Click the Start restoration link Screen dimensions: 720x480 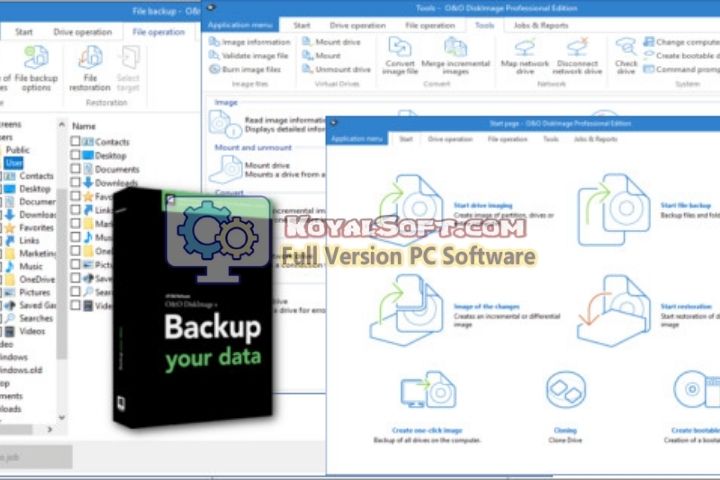[x=686, y=306]
